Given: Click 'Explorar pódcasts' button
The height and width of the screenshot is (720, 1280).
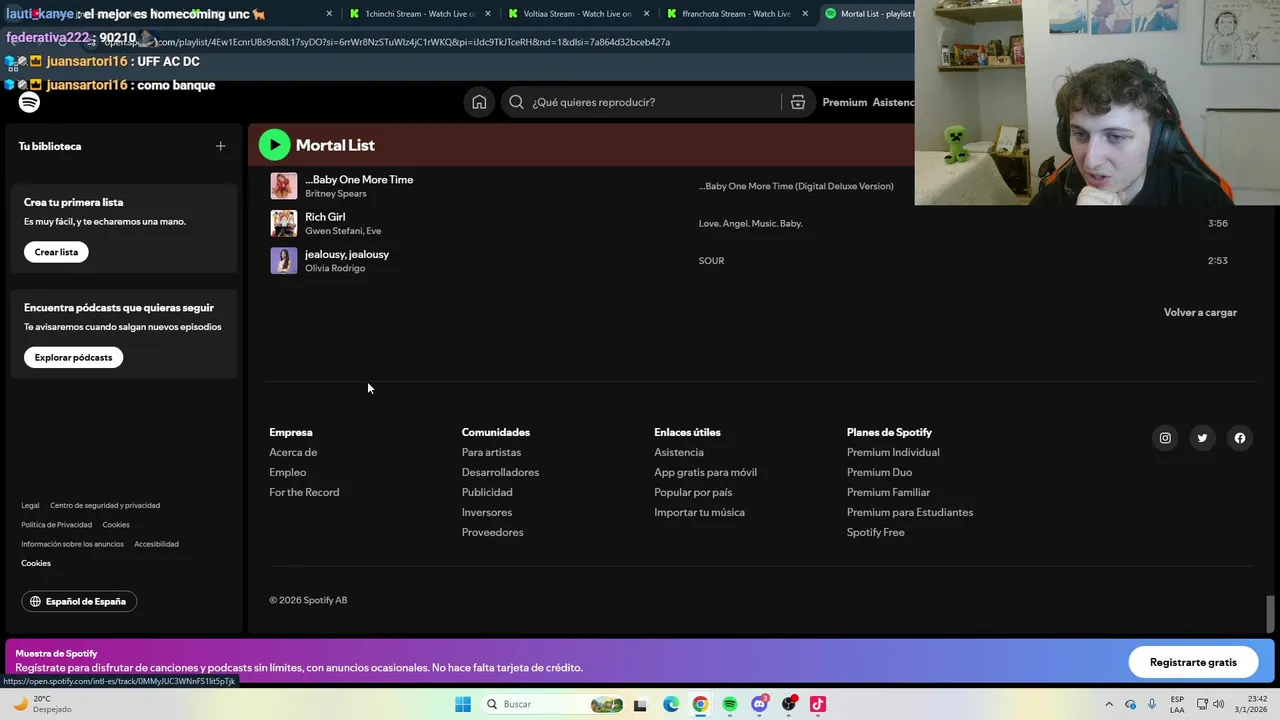Looking at the screenshot, I should (x=73, y=357).
